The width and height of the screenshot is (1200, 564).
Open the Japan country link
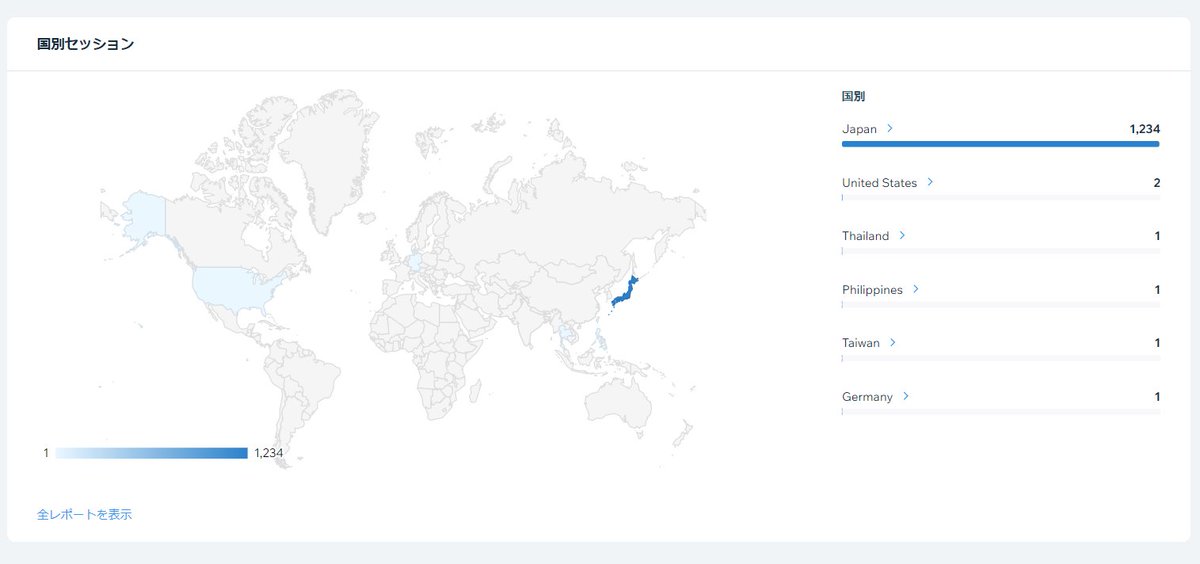[859, 129]
